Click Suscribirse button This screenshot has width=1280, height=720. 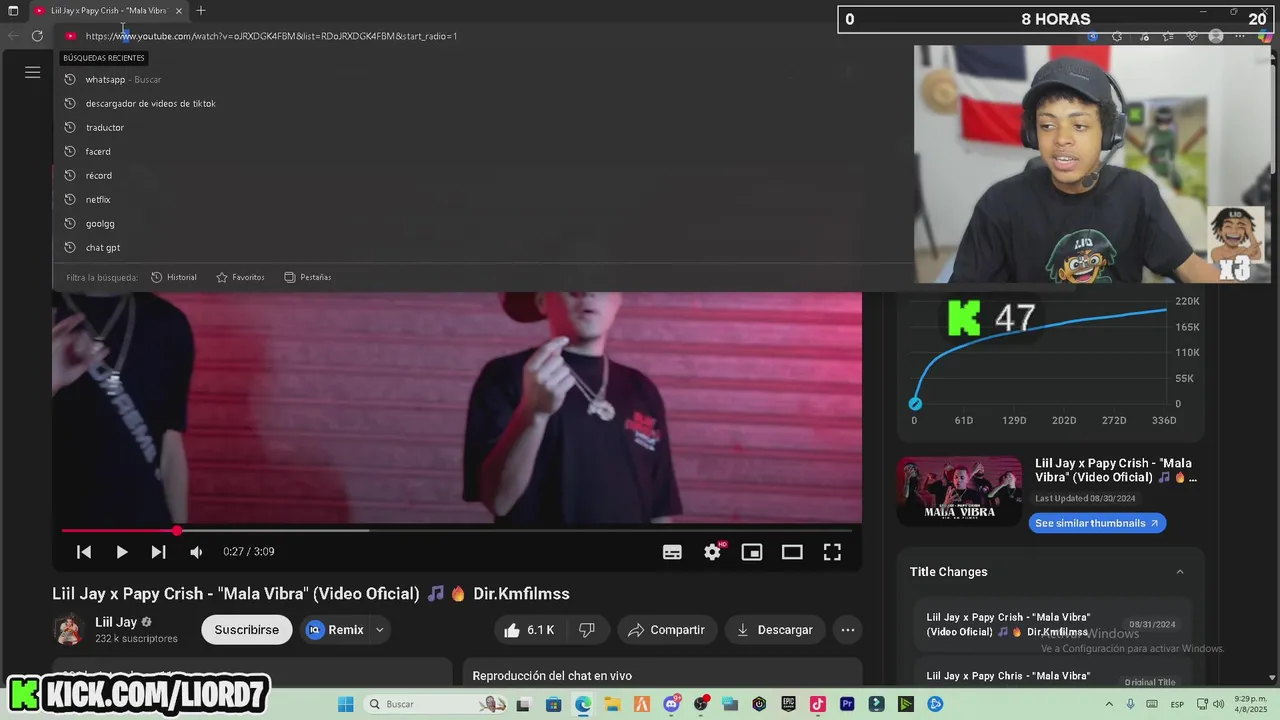click(x=246, y=630)
